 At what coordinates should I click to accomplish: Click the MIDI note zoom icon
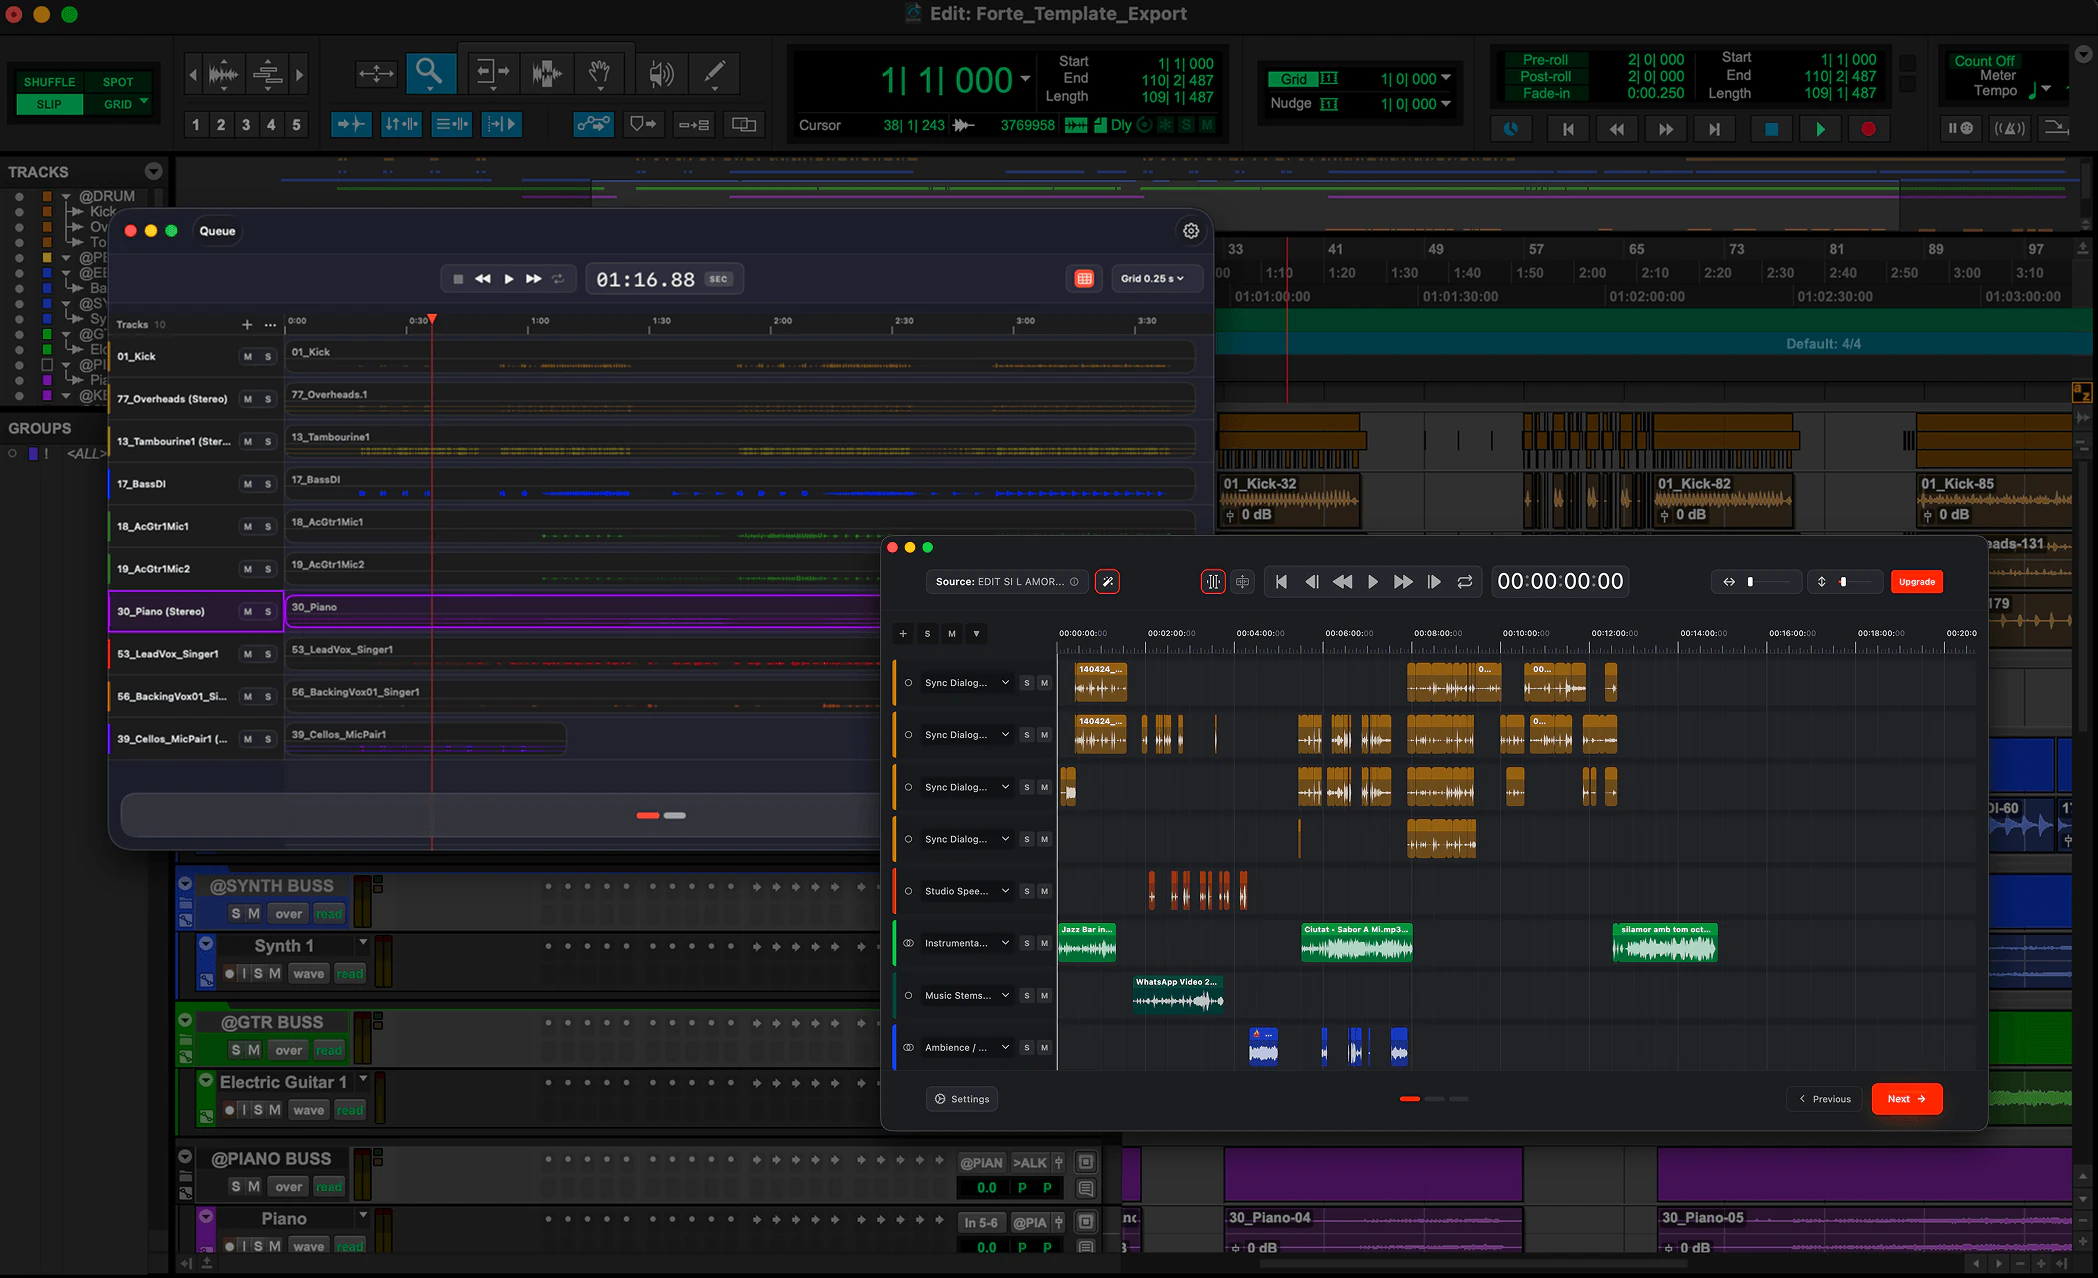click(x=267, y=74)
